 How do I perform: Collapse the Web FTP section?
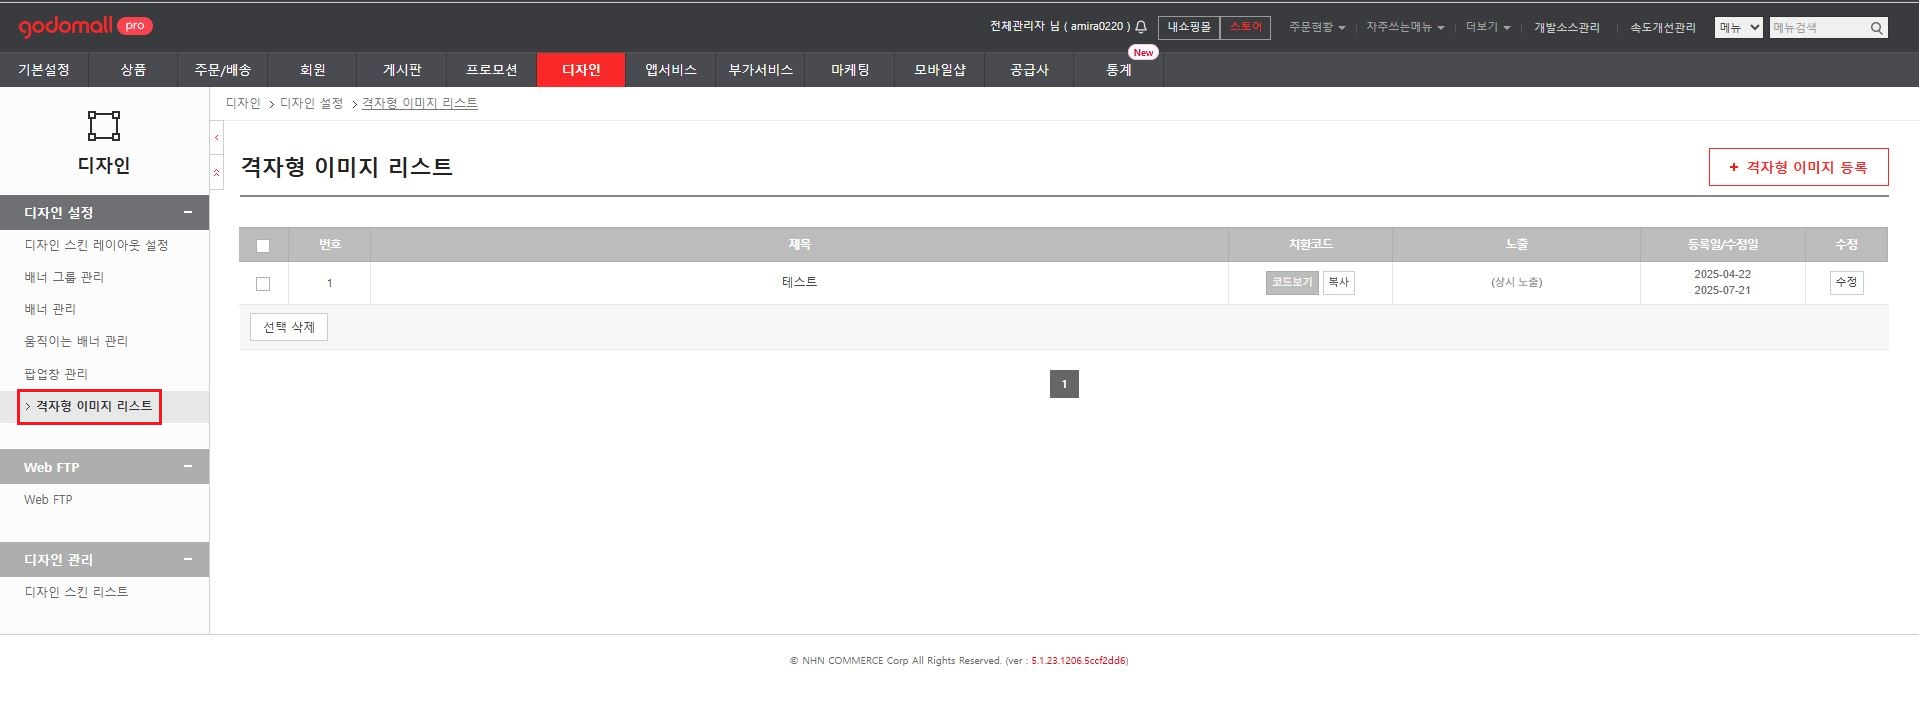click(x=187, y=466)
